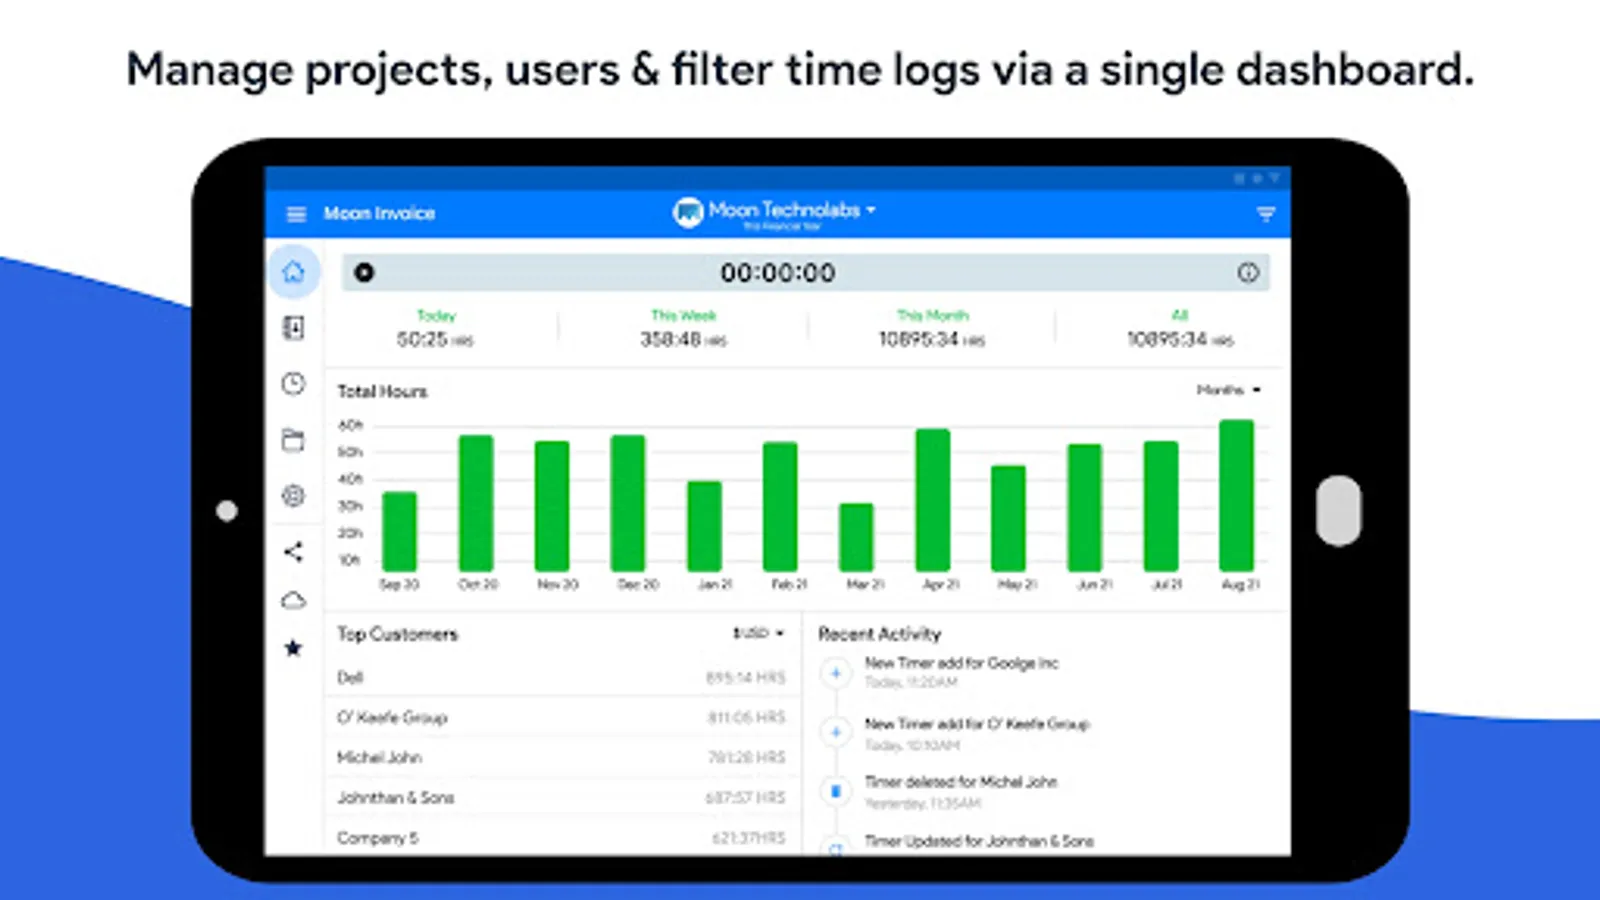Click the Aug 21 chart bar
Screen dimensions: 1600x900
(1237, 496)
